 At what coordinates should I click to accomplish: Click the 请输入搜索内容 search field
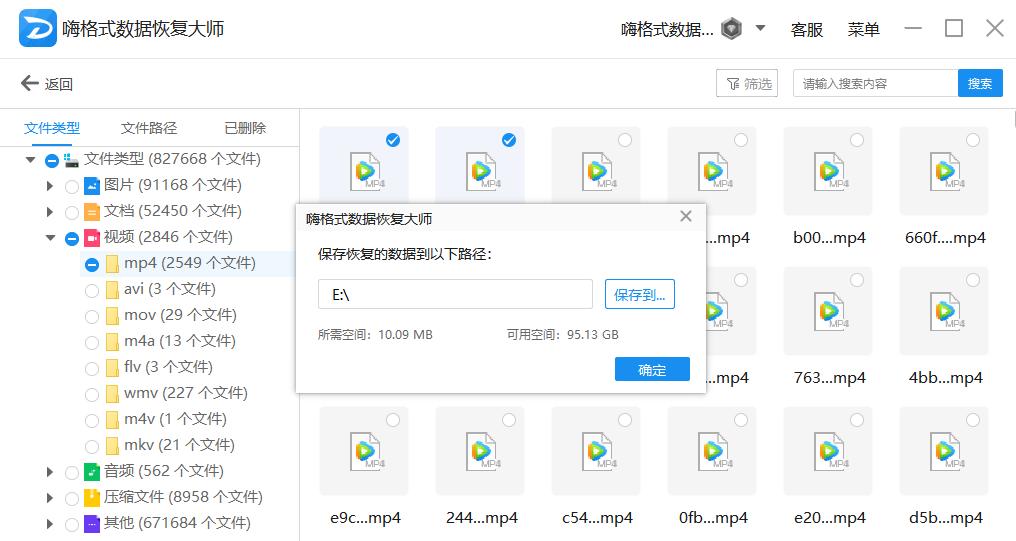875,84
